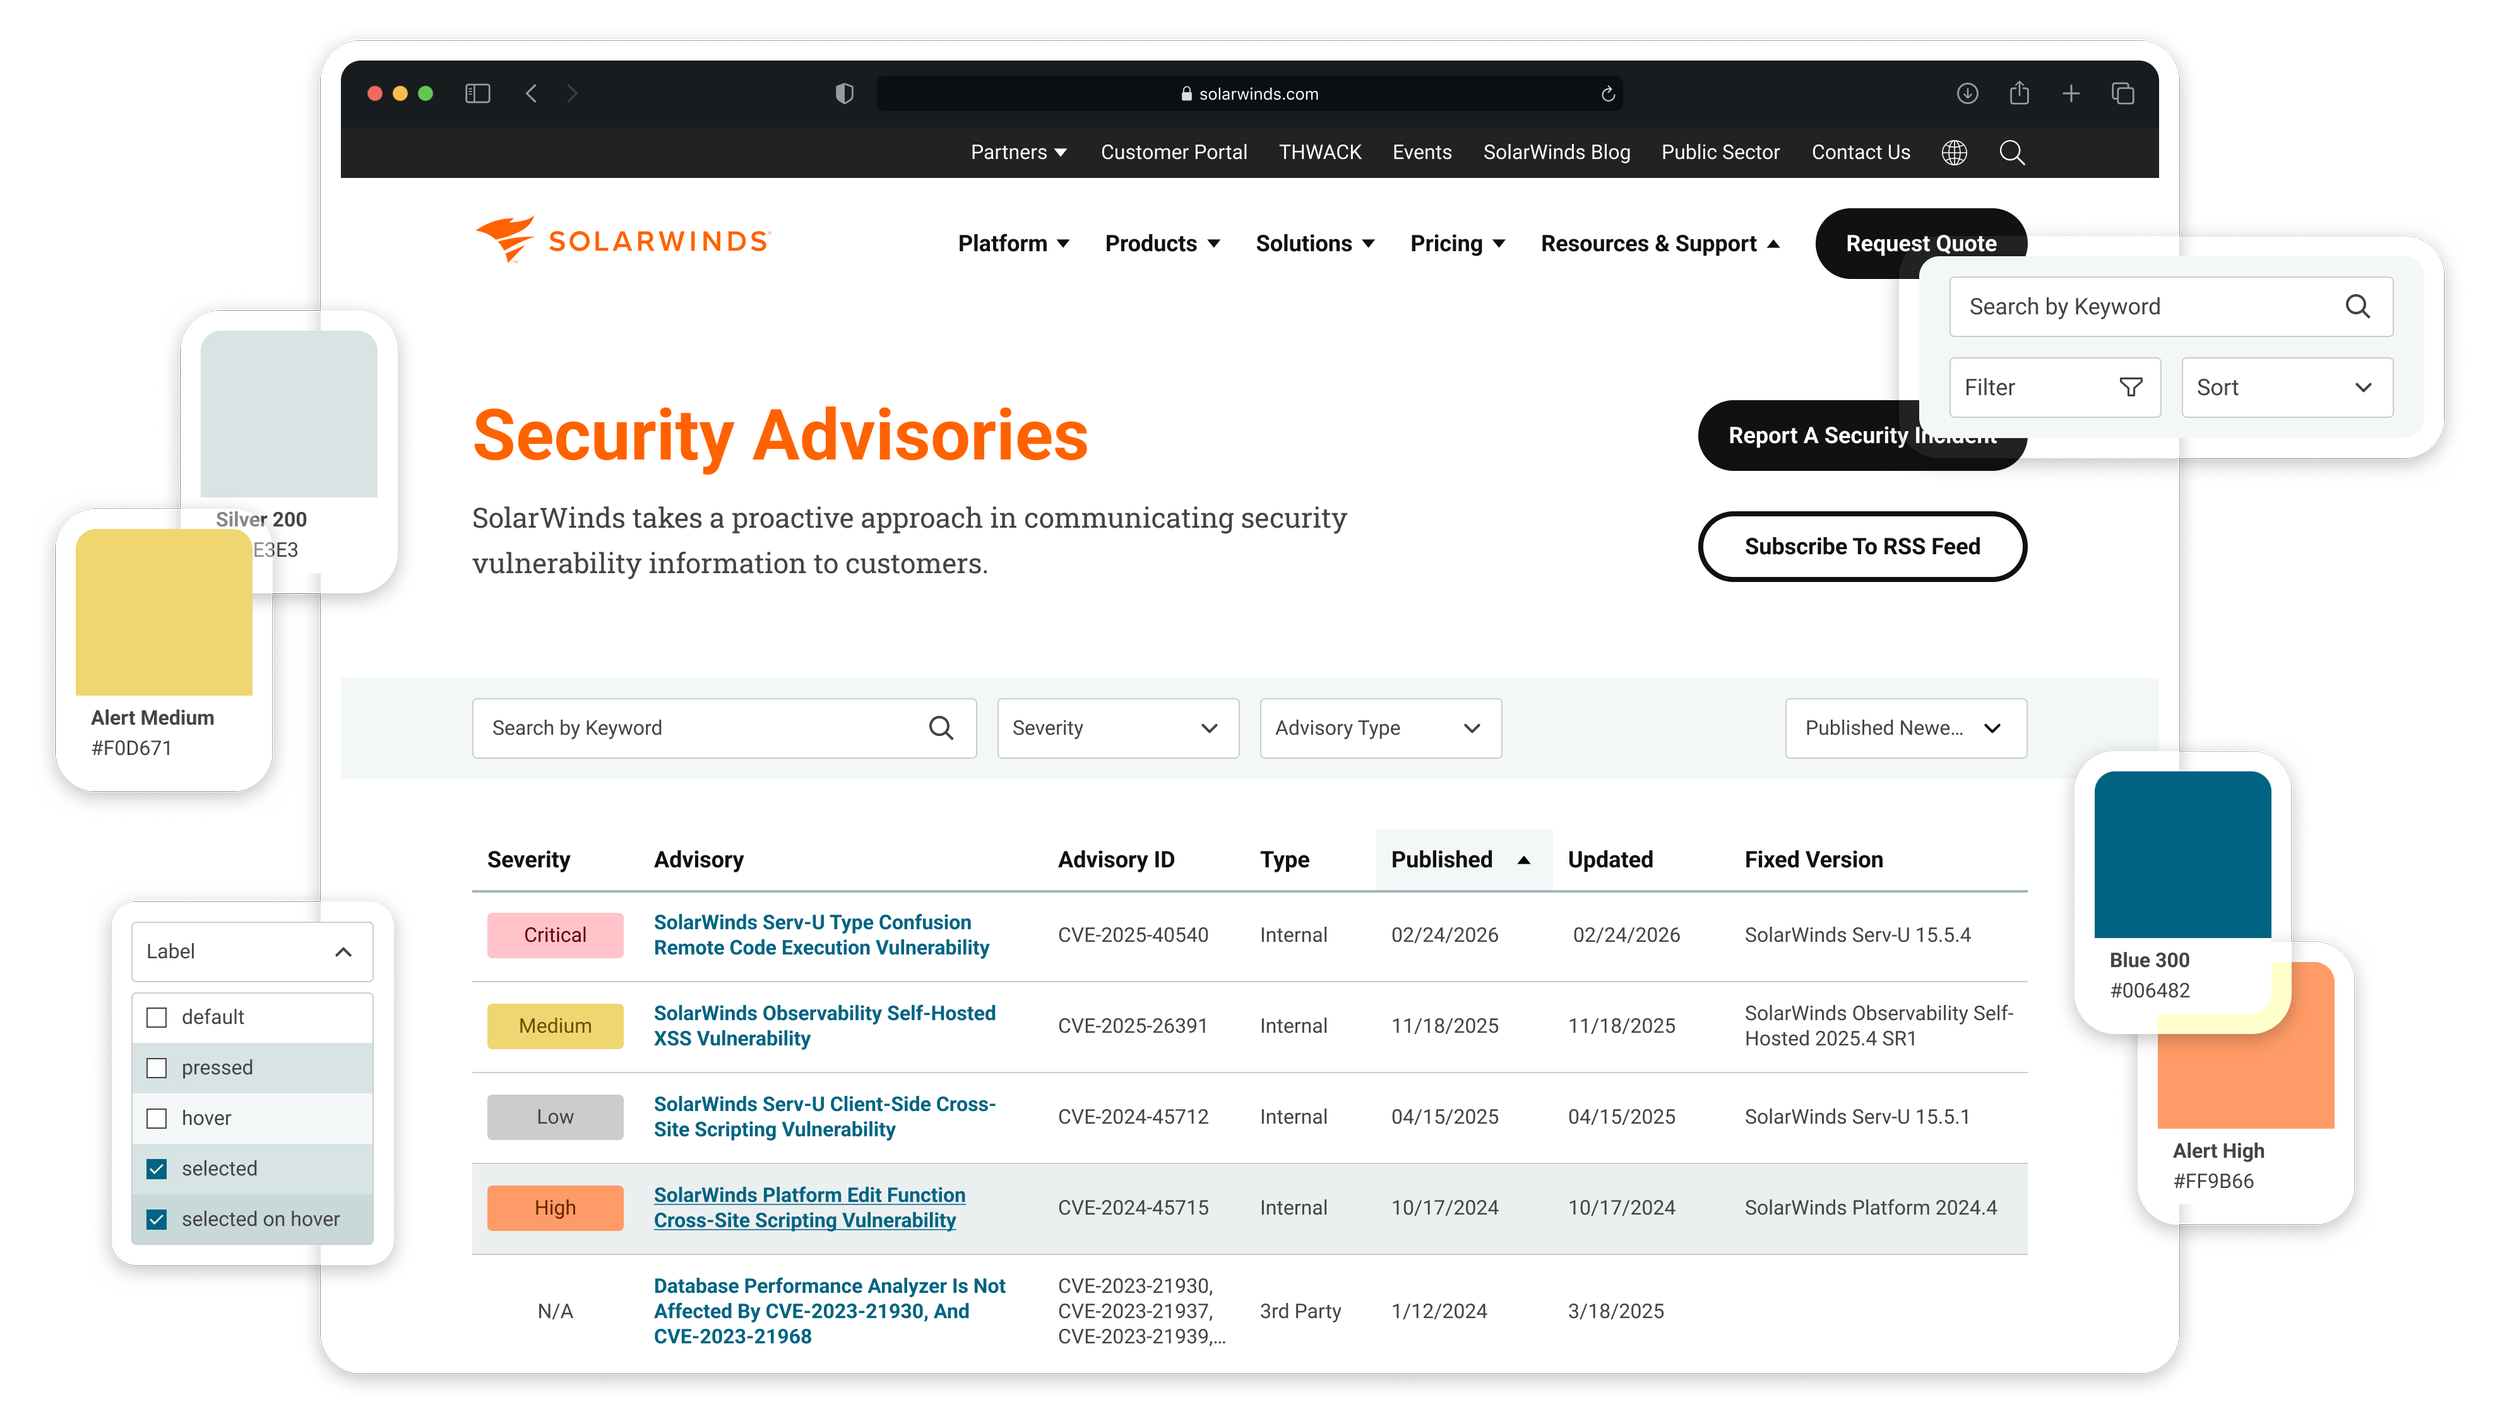Viewport: 2500px width, 1414px height.
Task: Click the reload page icon in address bar
Action: tap(1608, 94)
